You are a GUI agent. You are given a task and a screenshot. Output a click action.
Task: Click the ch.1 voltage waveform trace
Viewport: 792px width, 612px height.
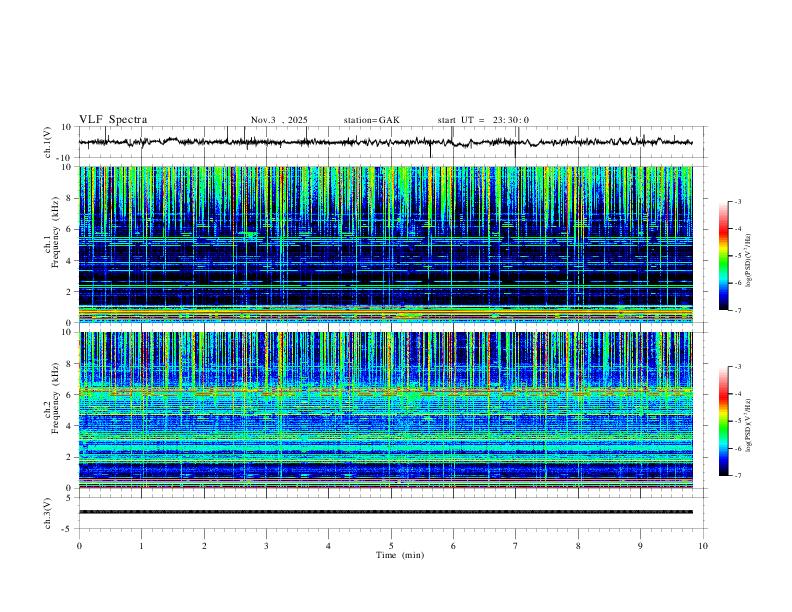(x=385, y=142)
